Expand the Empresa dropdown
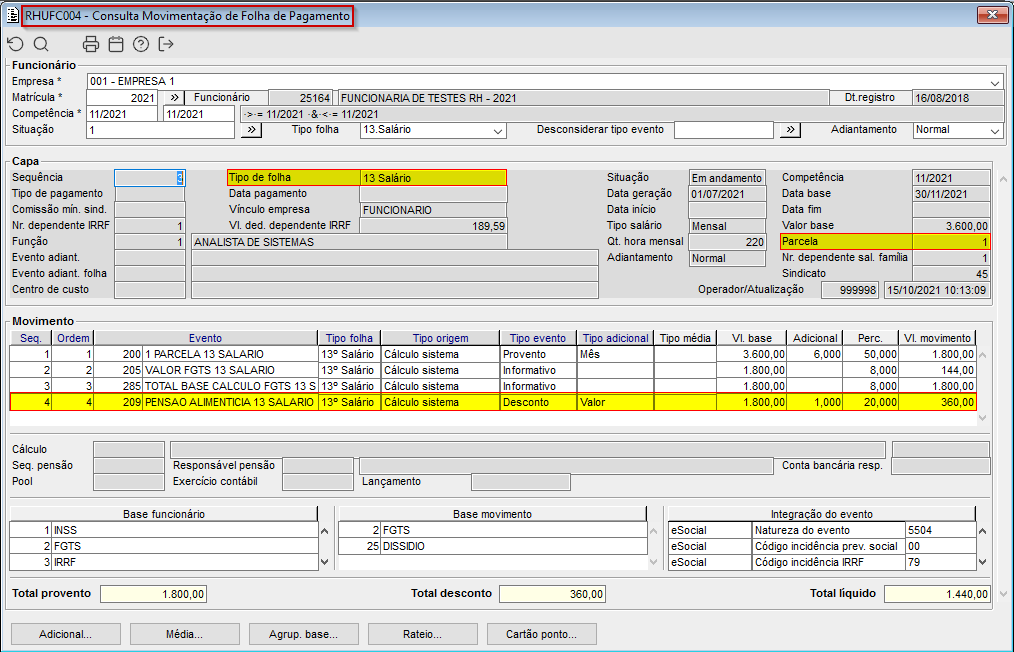Viewport: 1014px width, 652px height. [995, 82]
